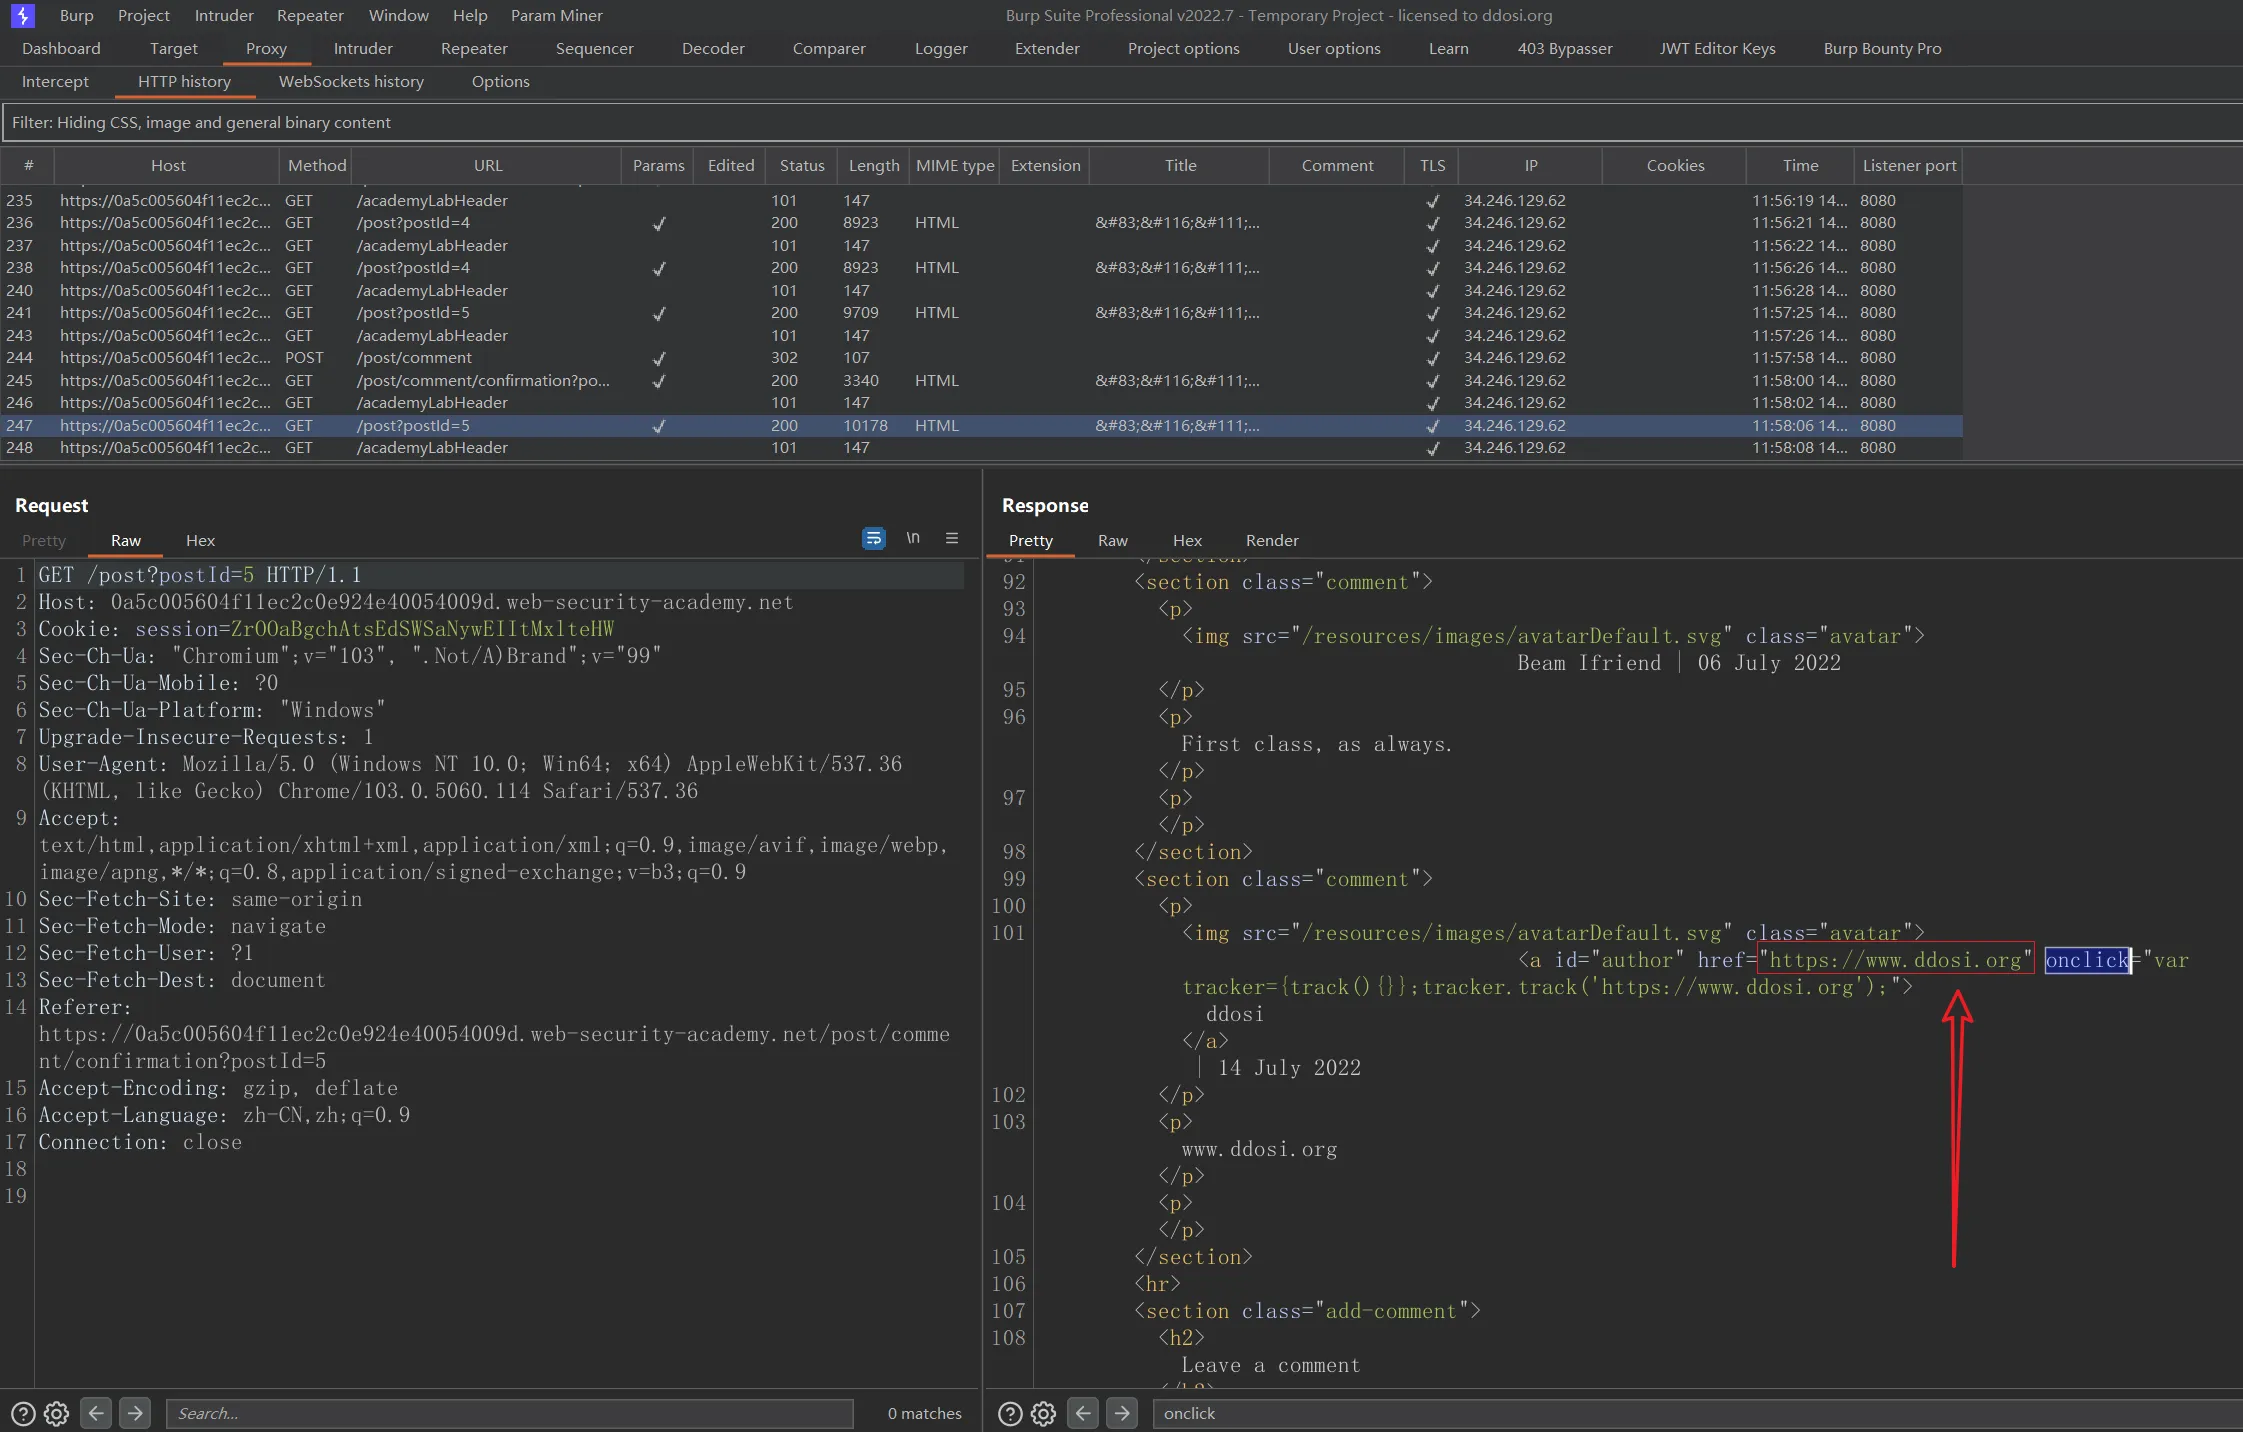Select history row 236 /post?postId=4
This screenshot has width=2243, height=1432.
pos(980,223)
